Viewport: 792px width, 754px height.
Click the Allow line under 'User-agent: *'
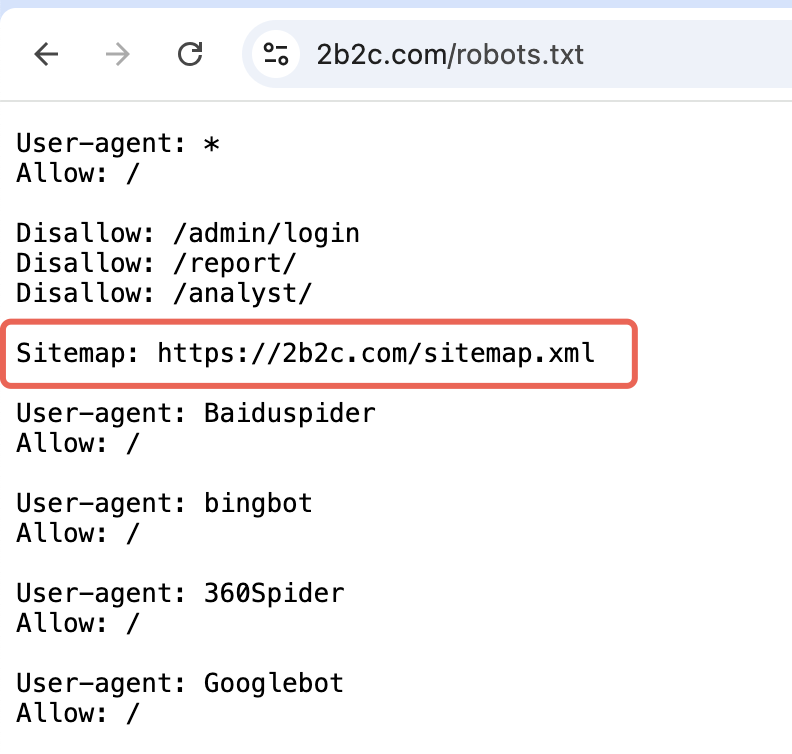click(x=77, y=173)
